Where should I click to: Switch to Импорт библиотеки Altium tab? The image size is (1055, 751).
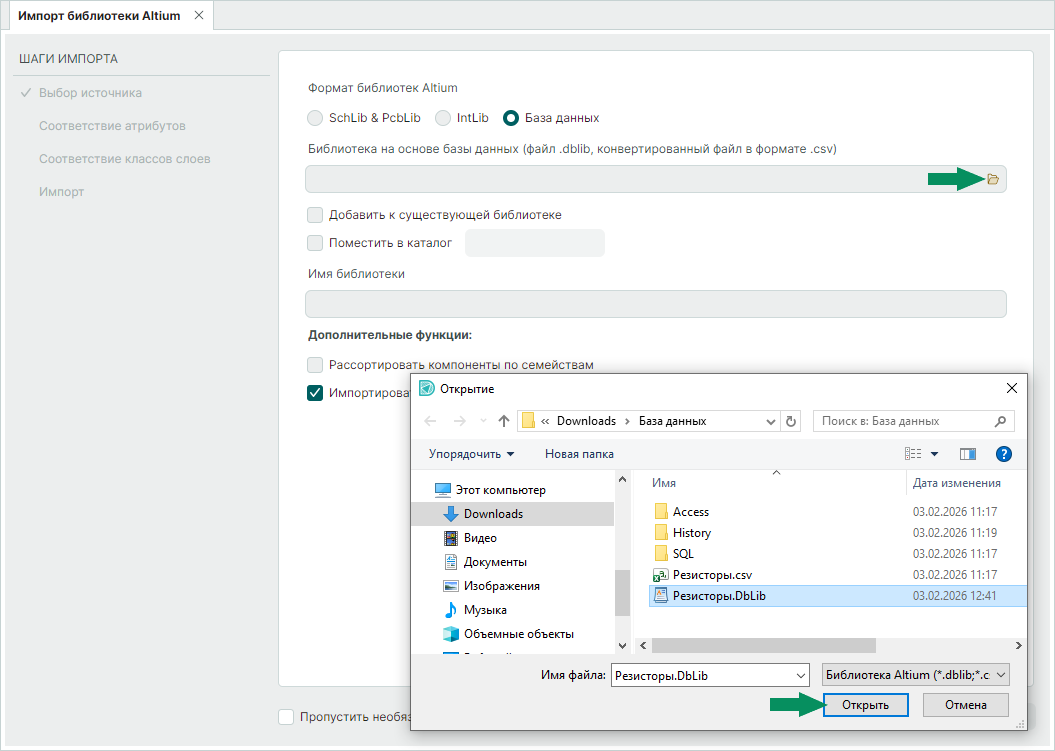[x=98, y=15]
